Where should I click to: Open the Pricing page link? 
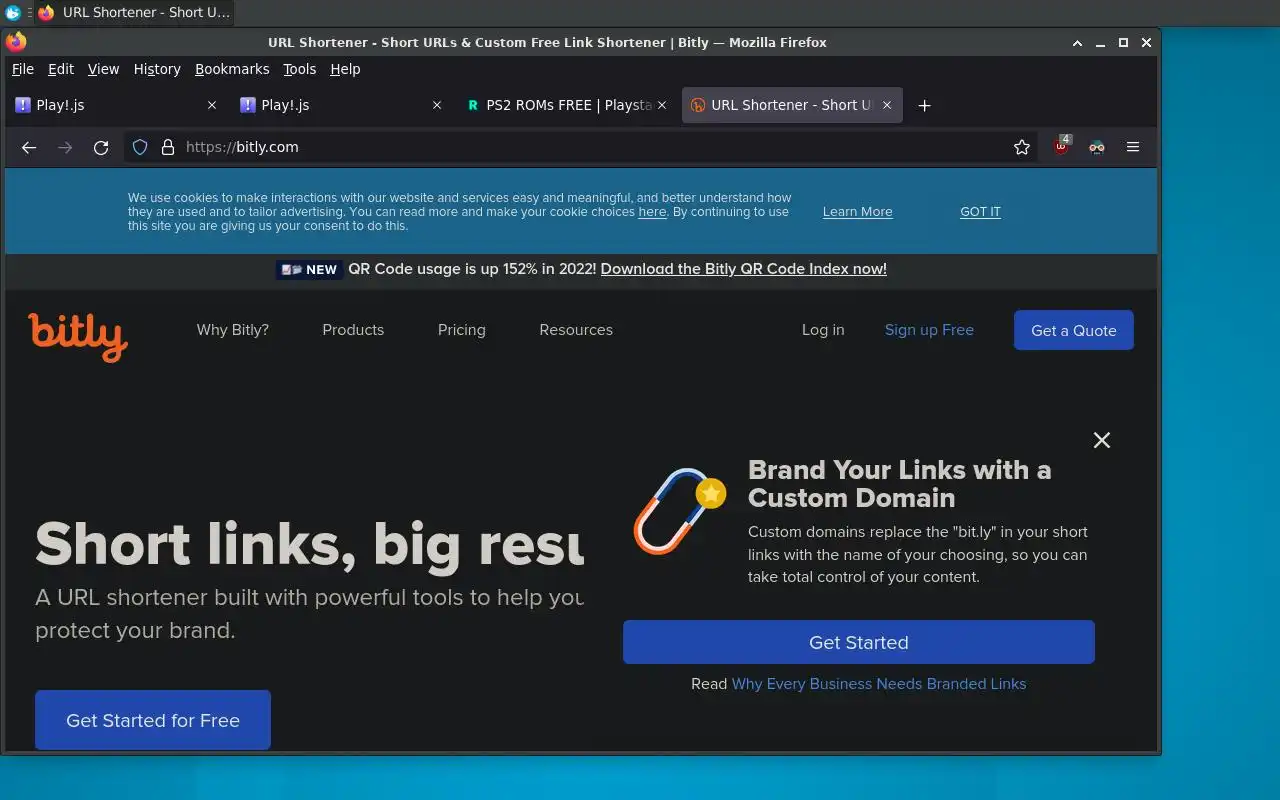point(462,330)
